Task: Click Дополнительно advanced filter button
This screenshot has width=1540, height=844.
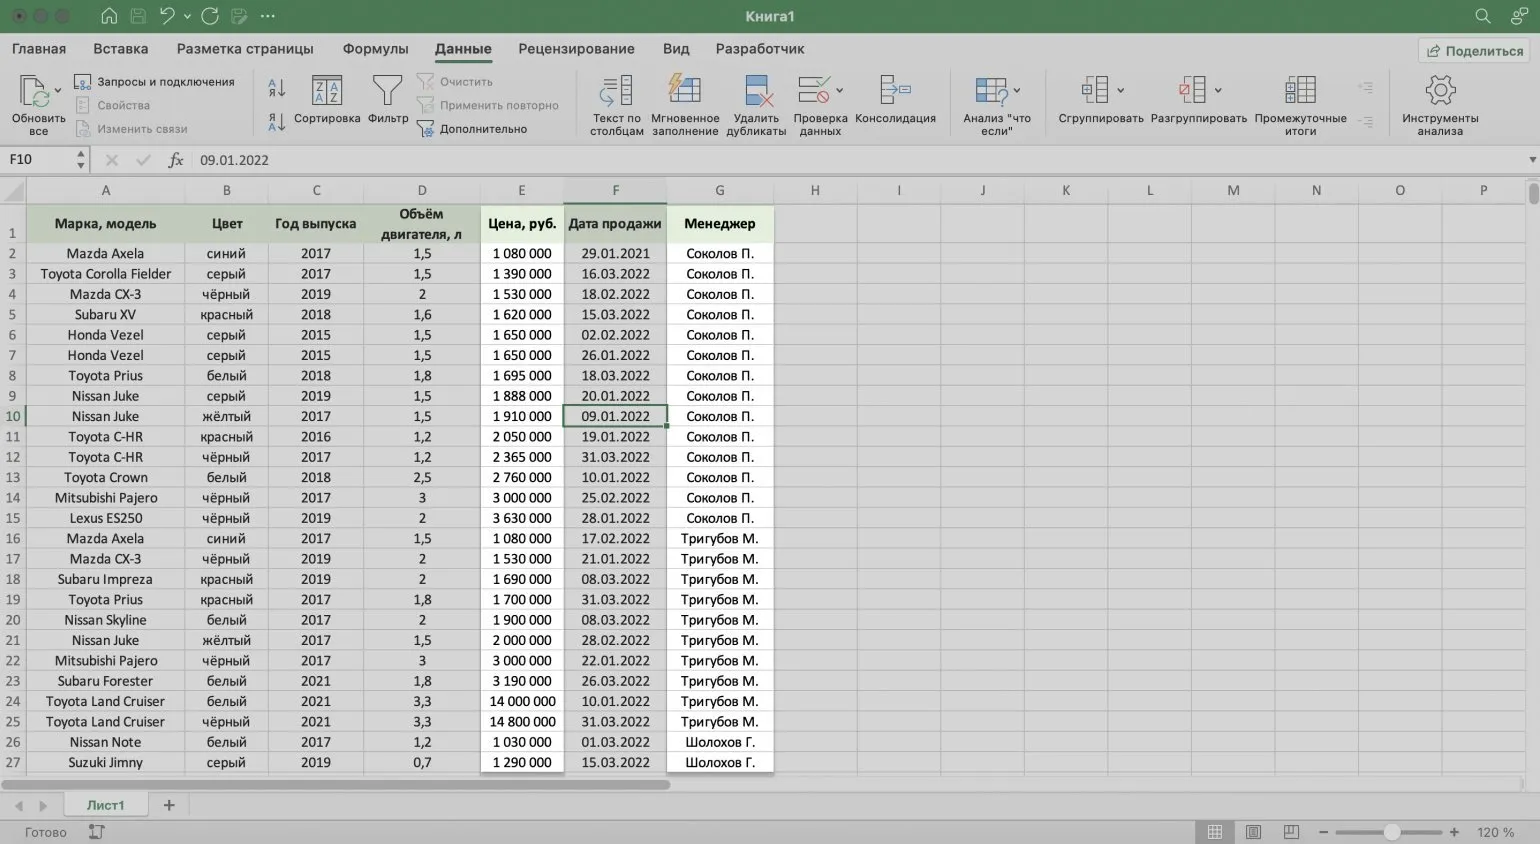Action: 472,129
